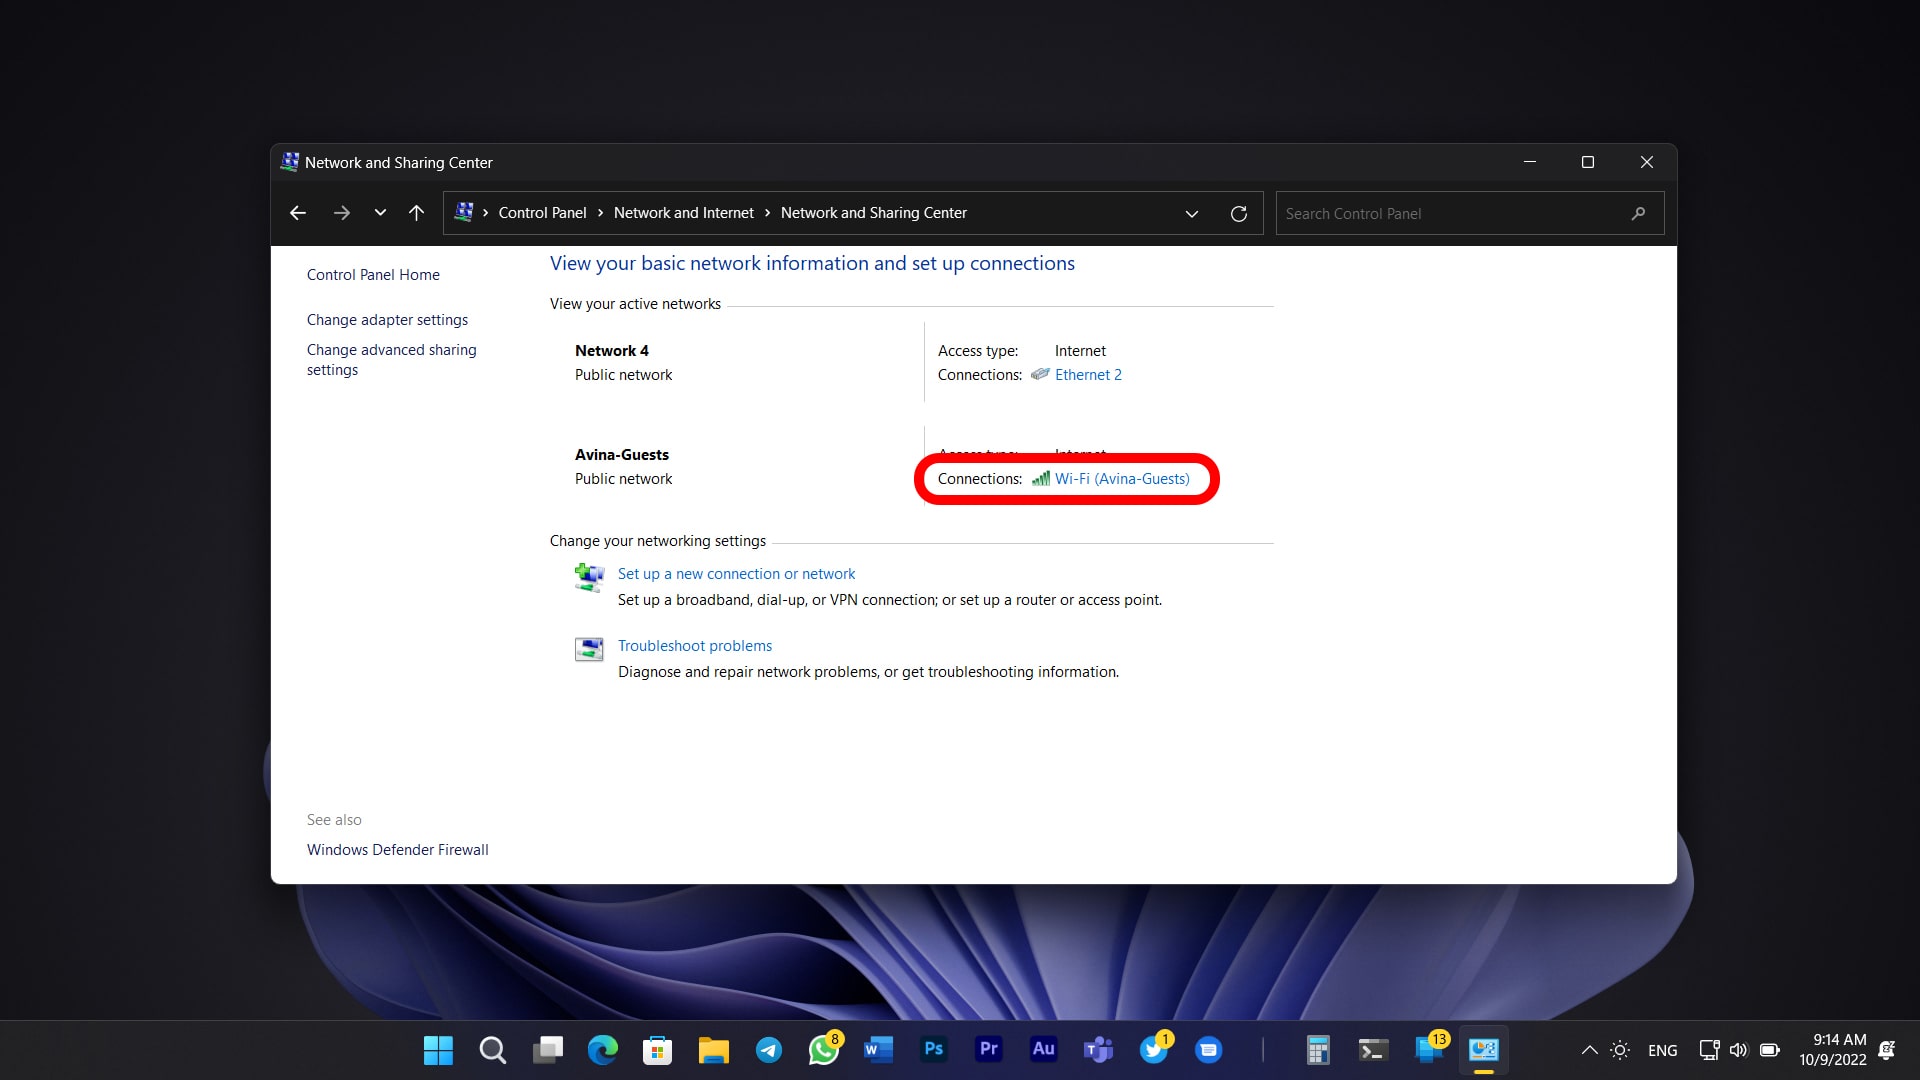
Task: Open network tray icon
Action: (1709, 1050)
